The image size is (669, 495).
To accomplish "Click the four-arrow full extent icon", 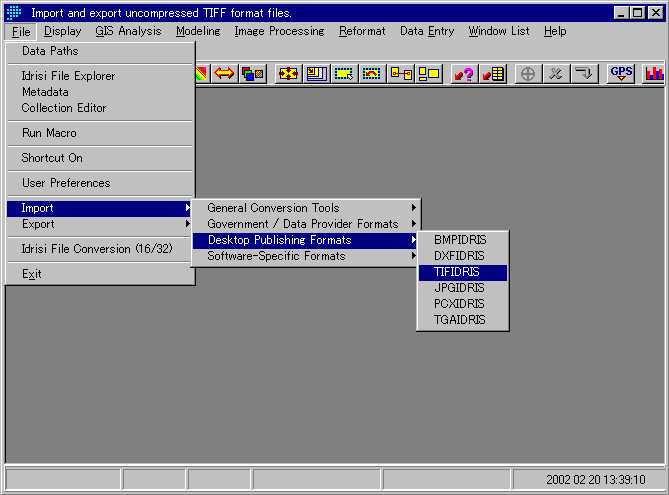I will pyautogui.click(x=289, y=74).
